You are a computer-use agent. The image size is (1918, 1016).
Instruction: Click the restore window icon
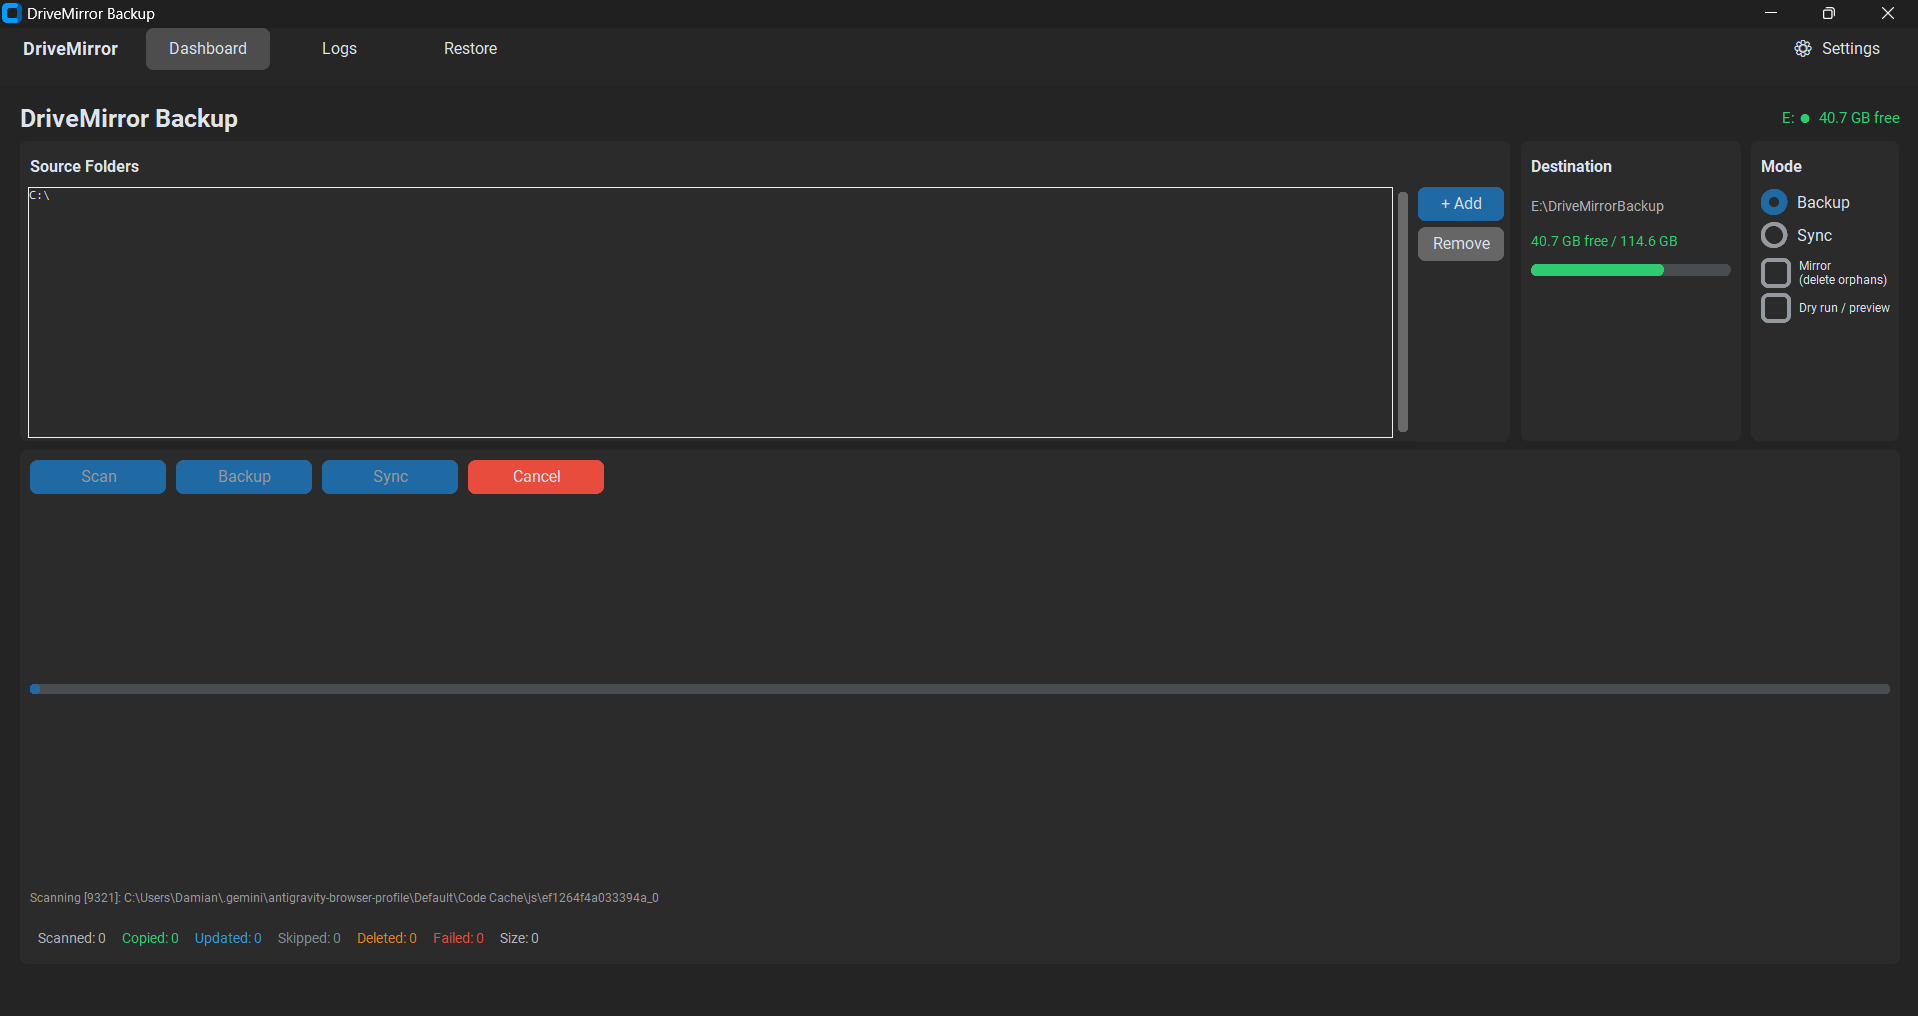pos(1829,13)
